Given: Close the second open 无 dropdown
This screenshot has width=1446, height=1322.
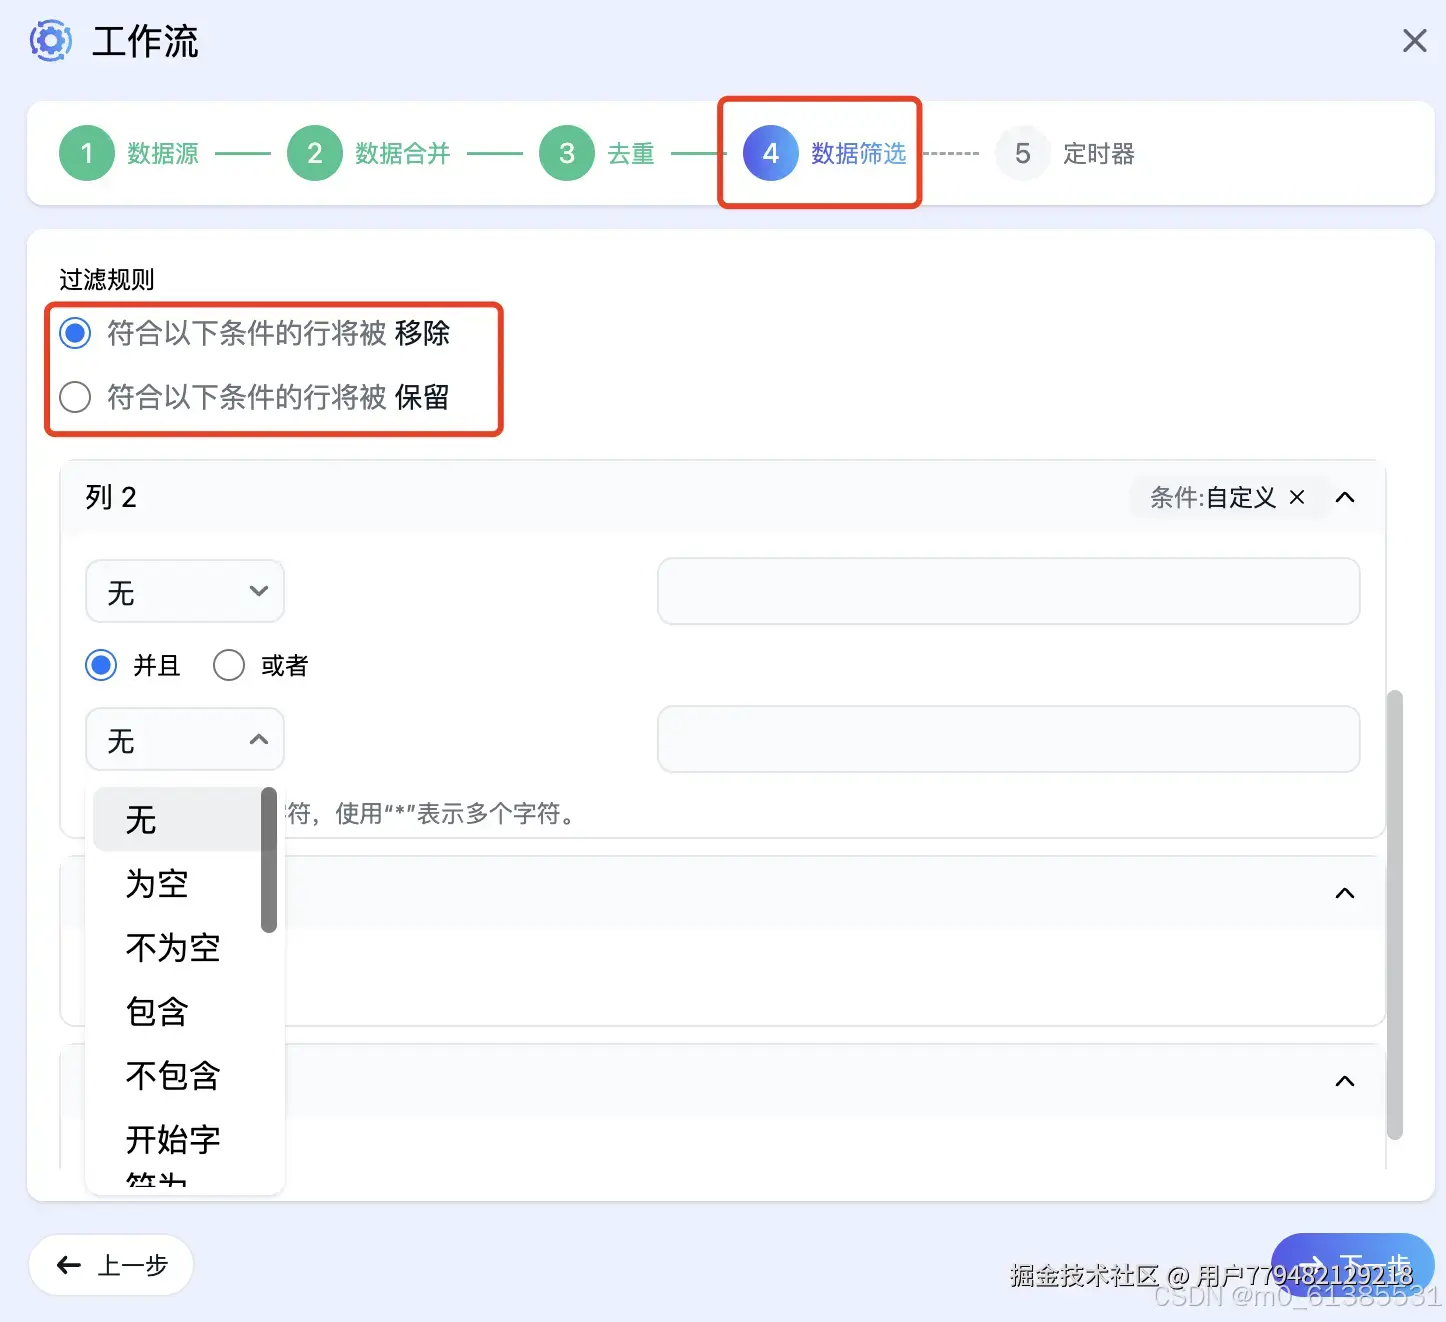Looking at the screenshot, I should (185, 739).
